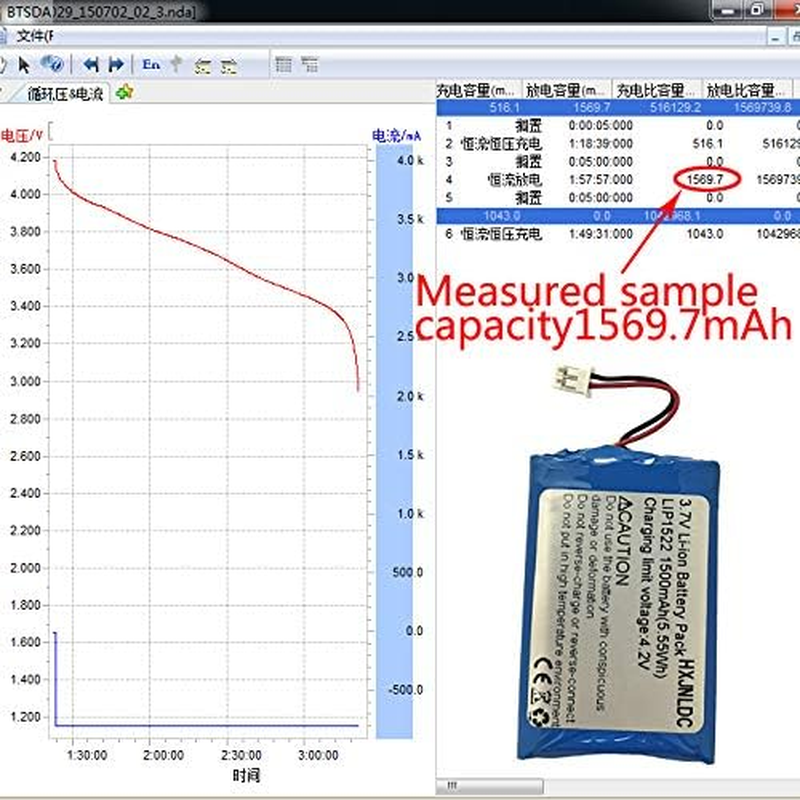Open the grey hierarchical table view icon
The height and width of the screenshot is (800, 800).
[309, 64]
